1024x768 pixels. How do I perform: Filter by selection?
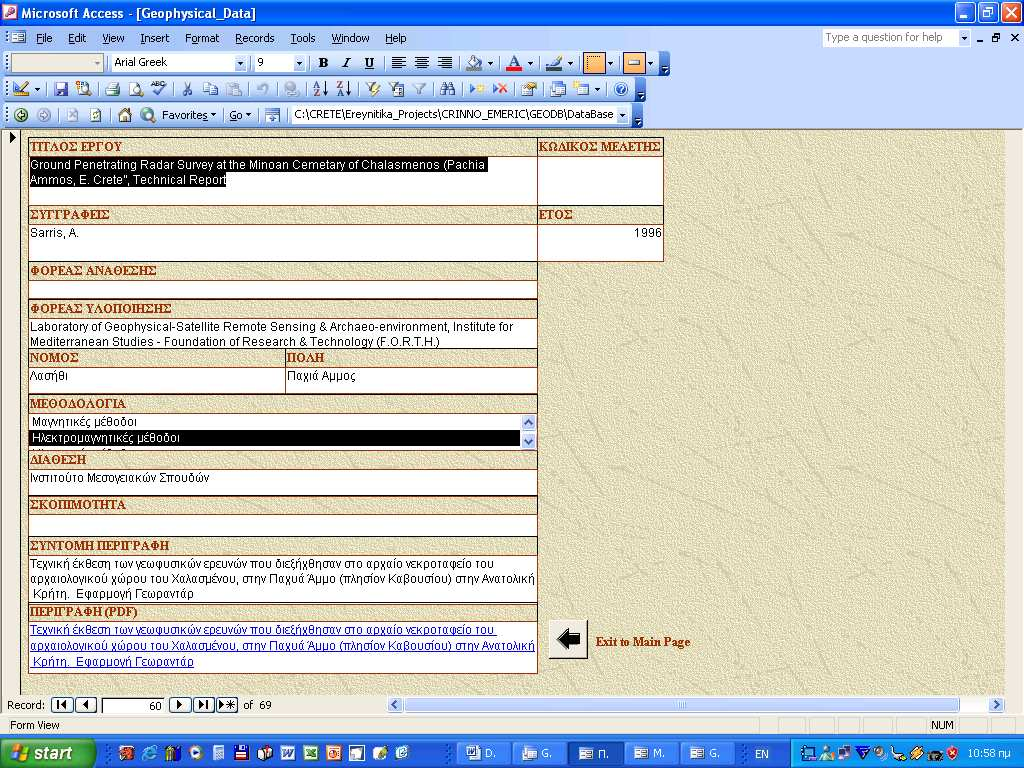point(373,89)
